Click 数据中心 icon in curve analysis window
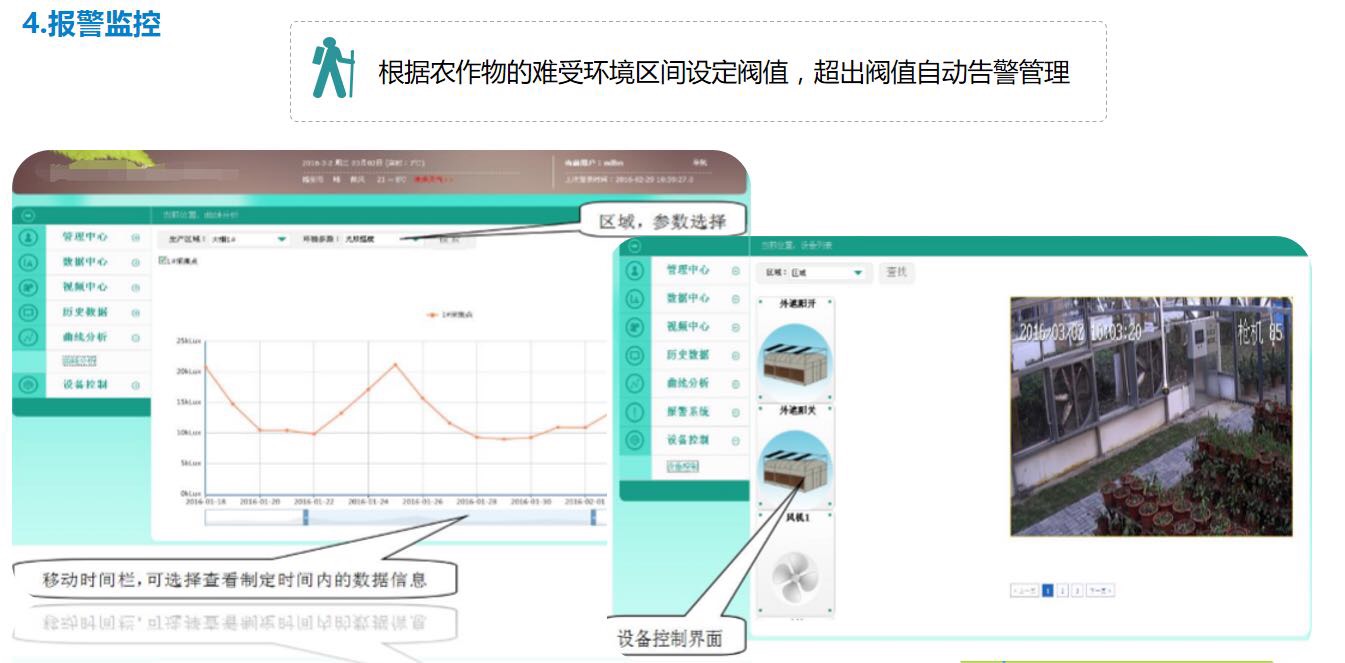1345x663 pixels. pos(29,262)
